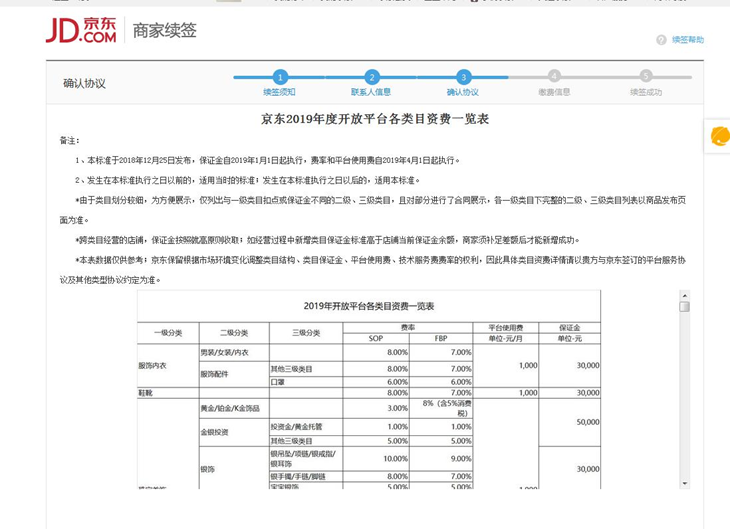This screenshot has width=730, height=529.
Task: Click the 备注 label
Action: pyautogui.click(x=69, y=141)
